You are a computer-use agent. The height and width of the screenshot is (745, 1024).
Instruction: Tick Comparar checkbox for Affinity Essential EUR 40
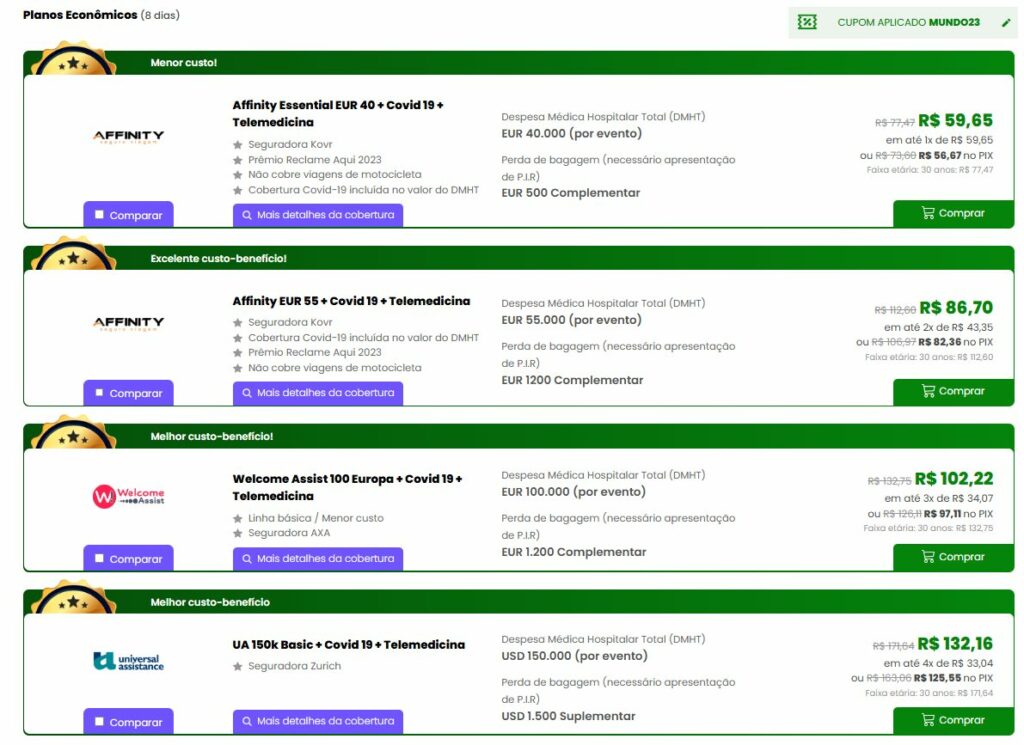(99, 215)
